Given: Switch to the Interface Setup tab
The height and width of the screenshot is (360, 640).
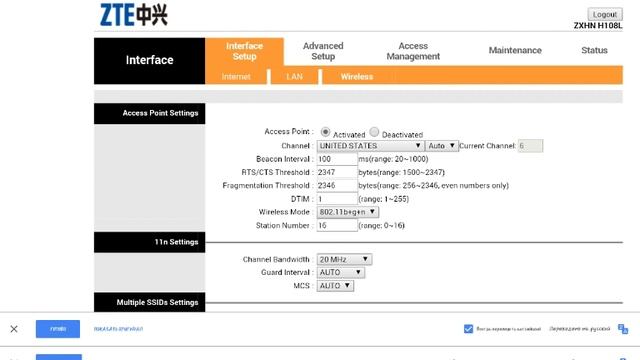Looking at the screenshot, I should pyautogui.click(x=244, y=51).
